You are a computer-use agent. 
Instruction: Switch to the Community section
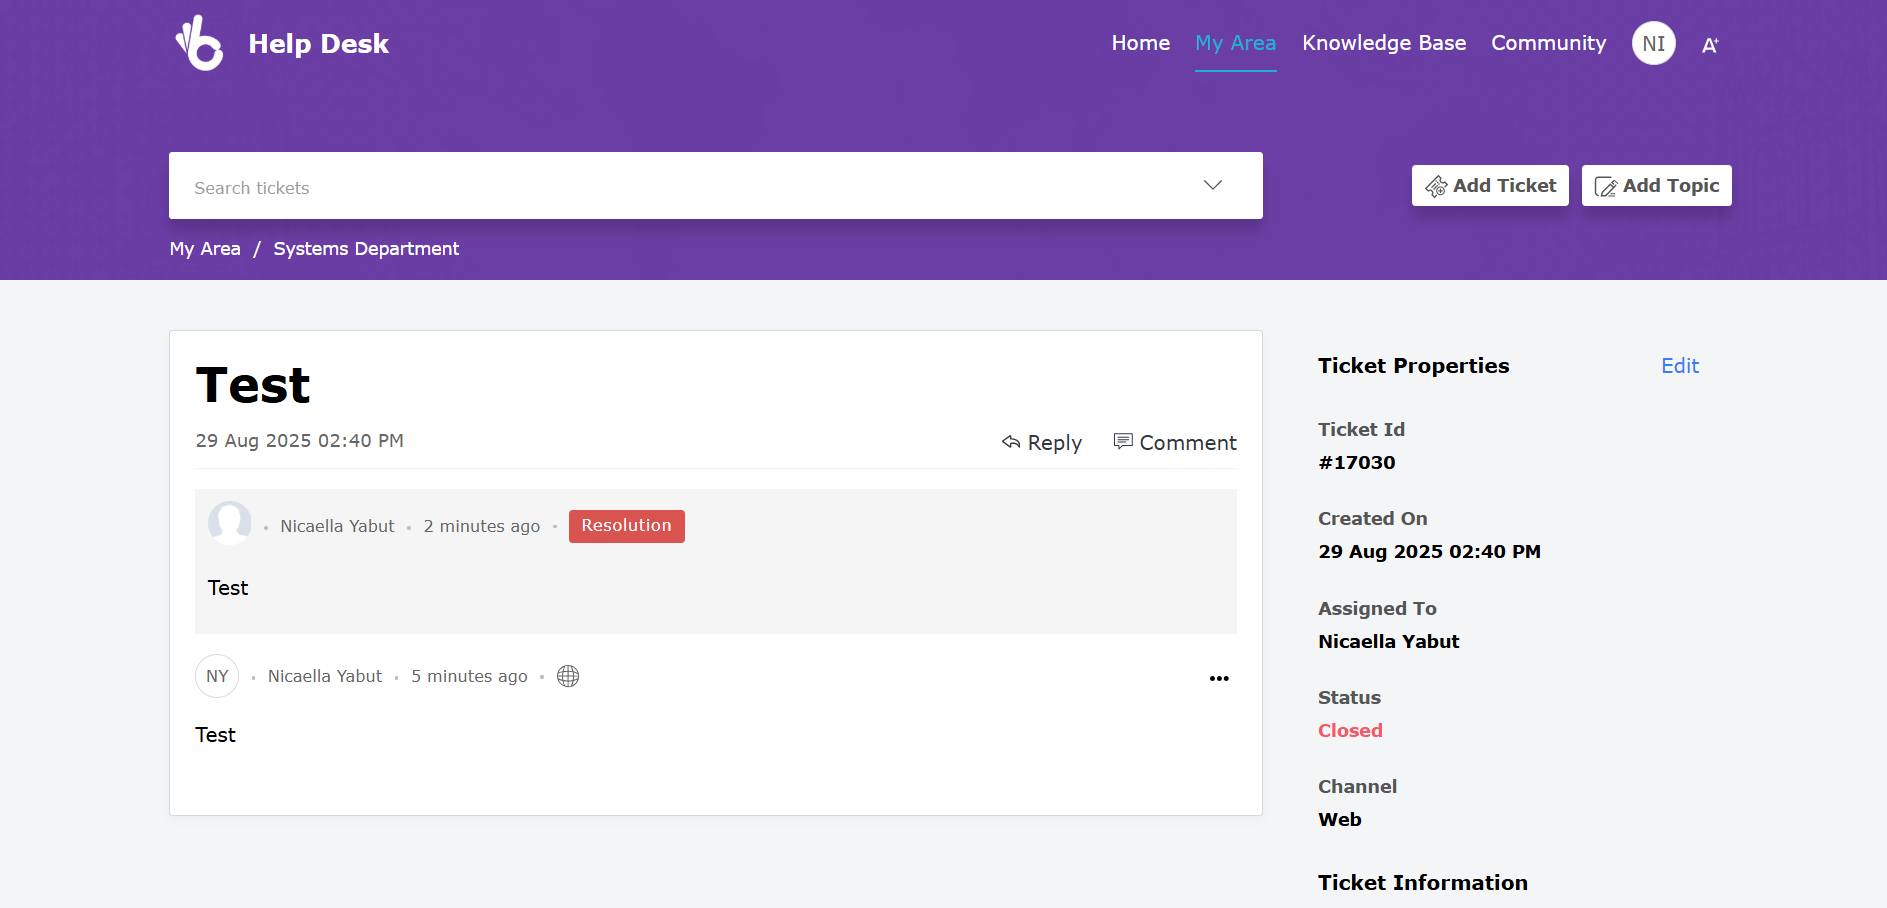click(x=1548, y=43)
